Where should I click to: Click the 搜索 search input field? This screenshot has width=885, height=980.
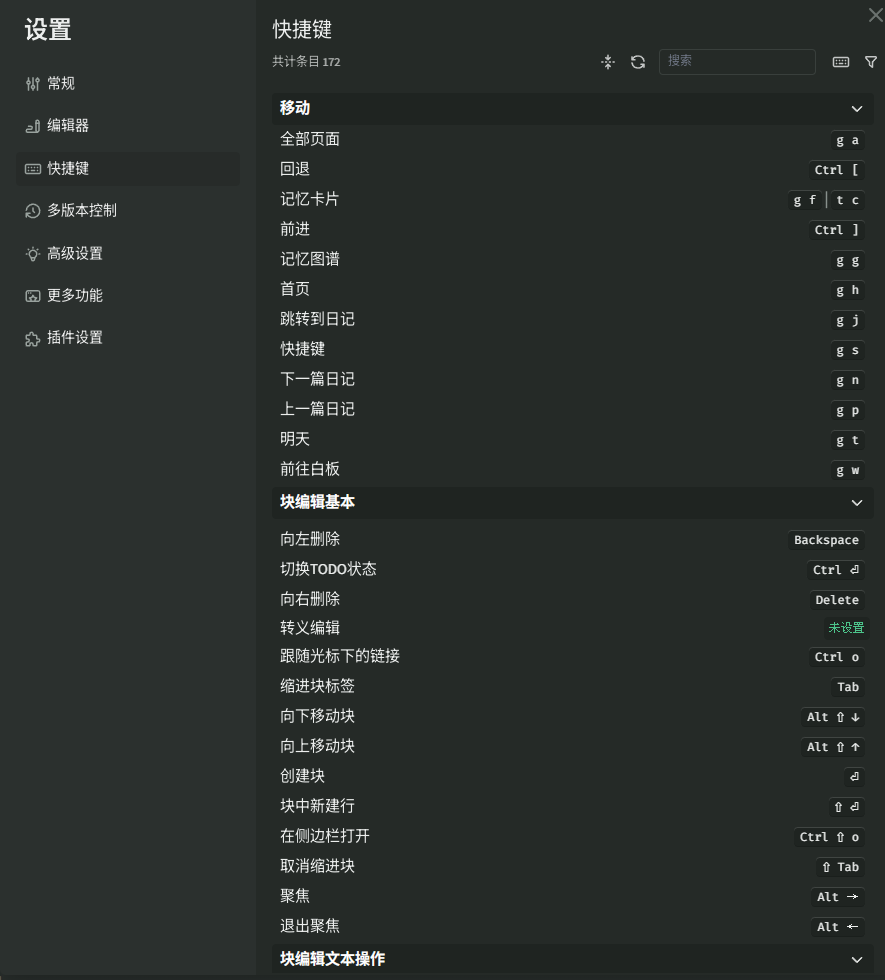tap(737, 62)
